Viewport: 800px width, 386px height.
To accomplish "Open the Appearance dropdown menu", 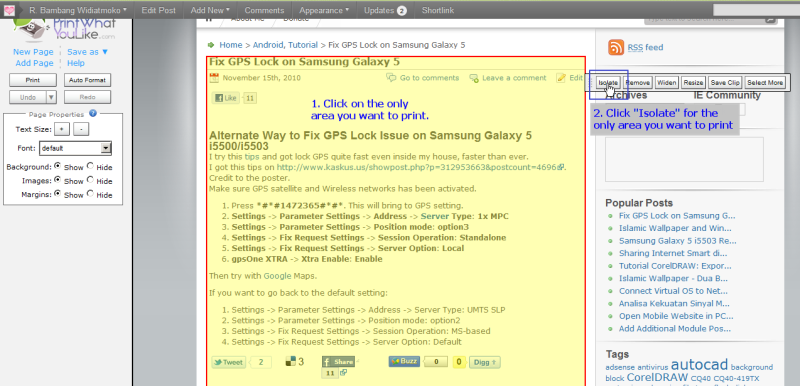I will click(x=324, y=10).
